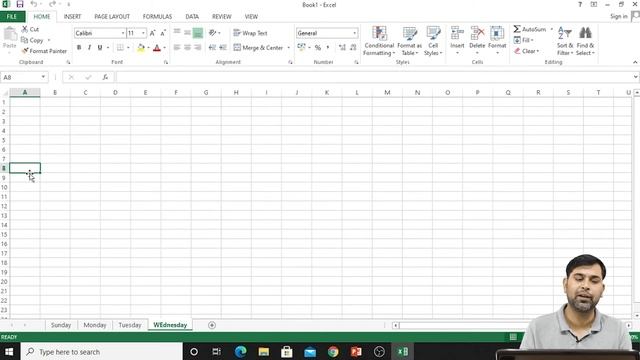The height and width of the screenshot is (360, 640).
Task: Click Increase Font Size icon
Action: pos(153,33)
